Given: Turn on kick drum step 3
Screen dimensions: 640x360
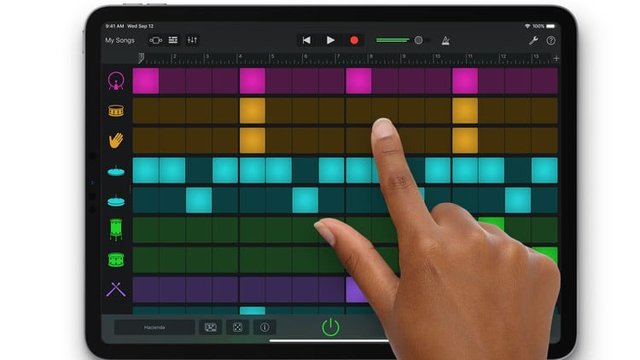Looking at the screenshot, I should [199, 81].
